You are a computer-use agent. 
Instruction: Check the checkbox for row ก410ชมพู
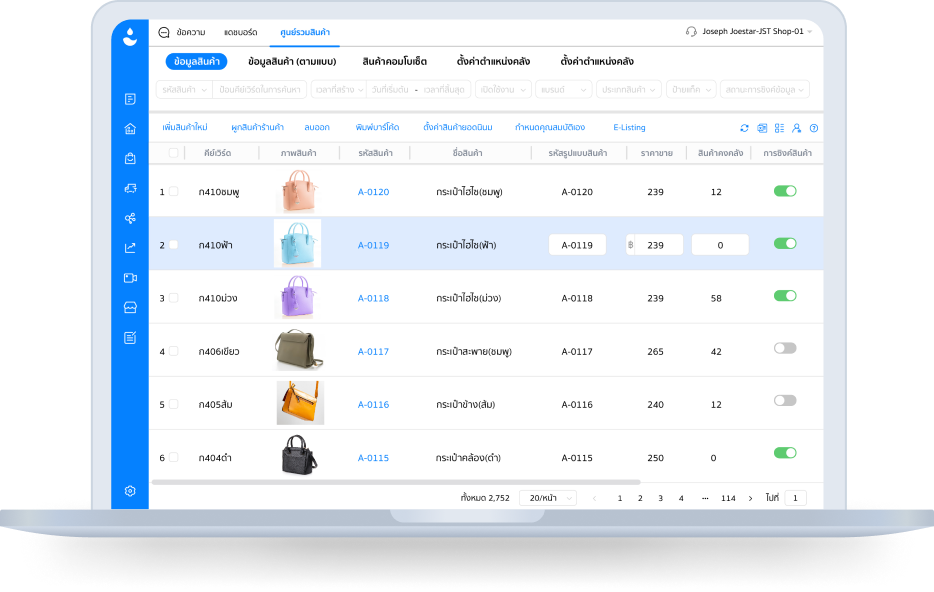(x=173, y=192)
